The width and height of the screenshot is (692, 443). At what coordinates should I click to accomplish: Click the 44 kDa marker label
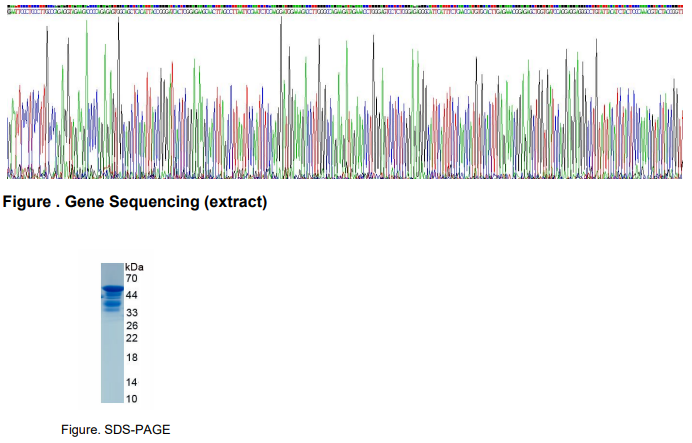pos(131,296)
